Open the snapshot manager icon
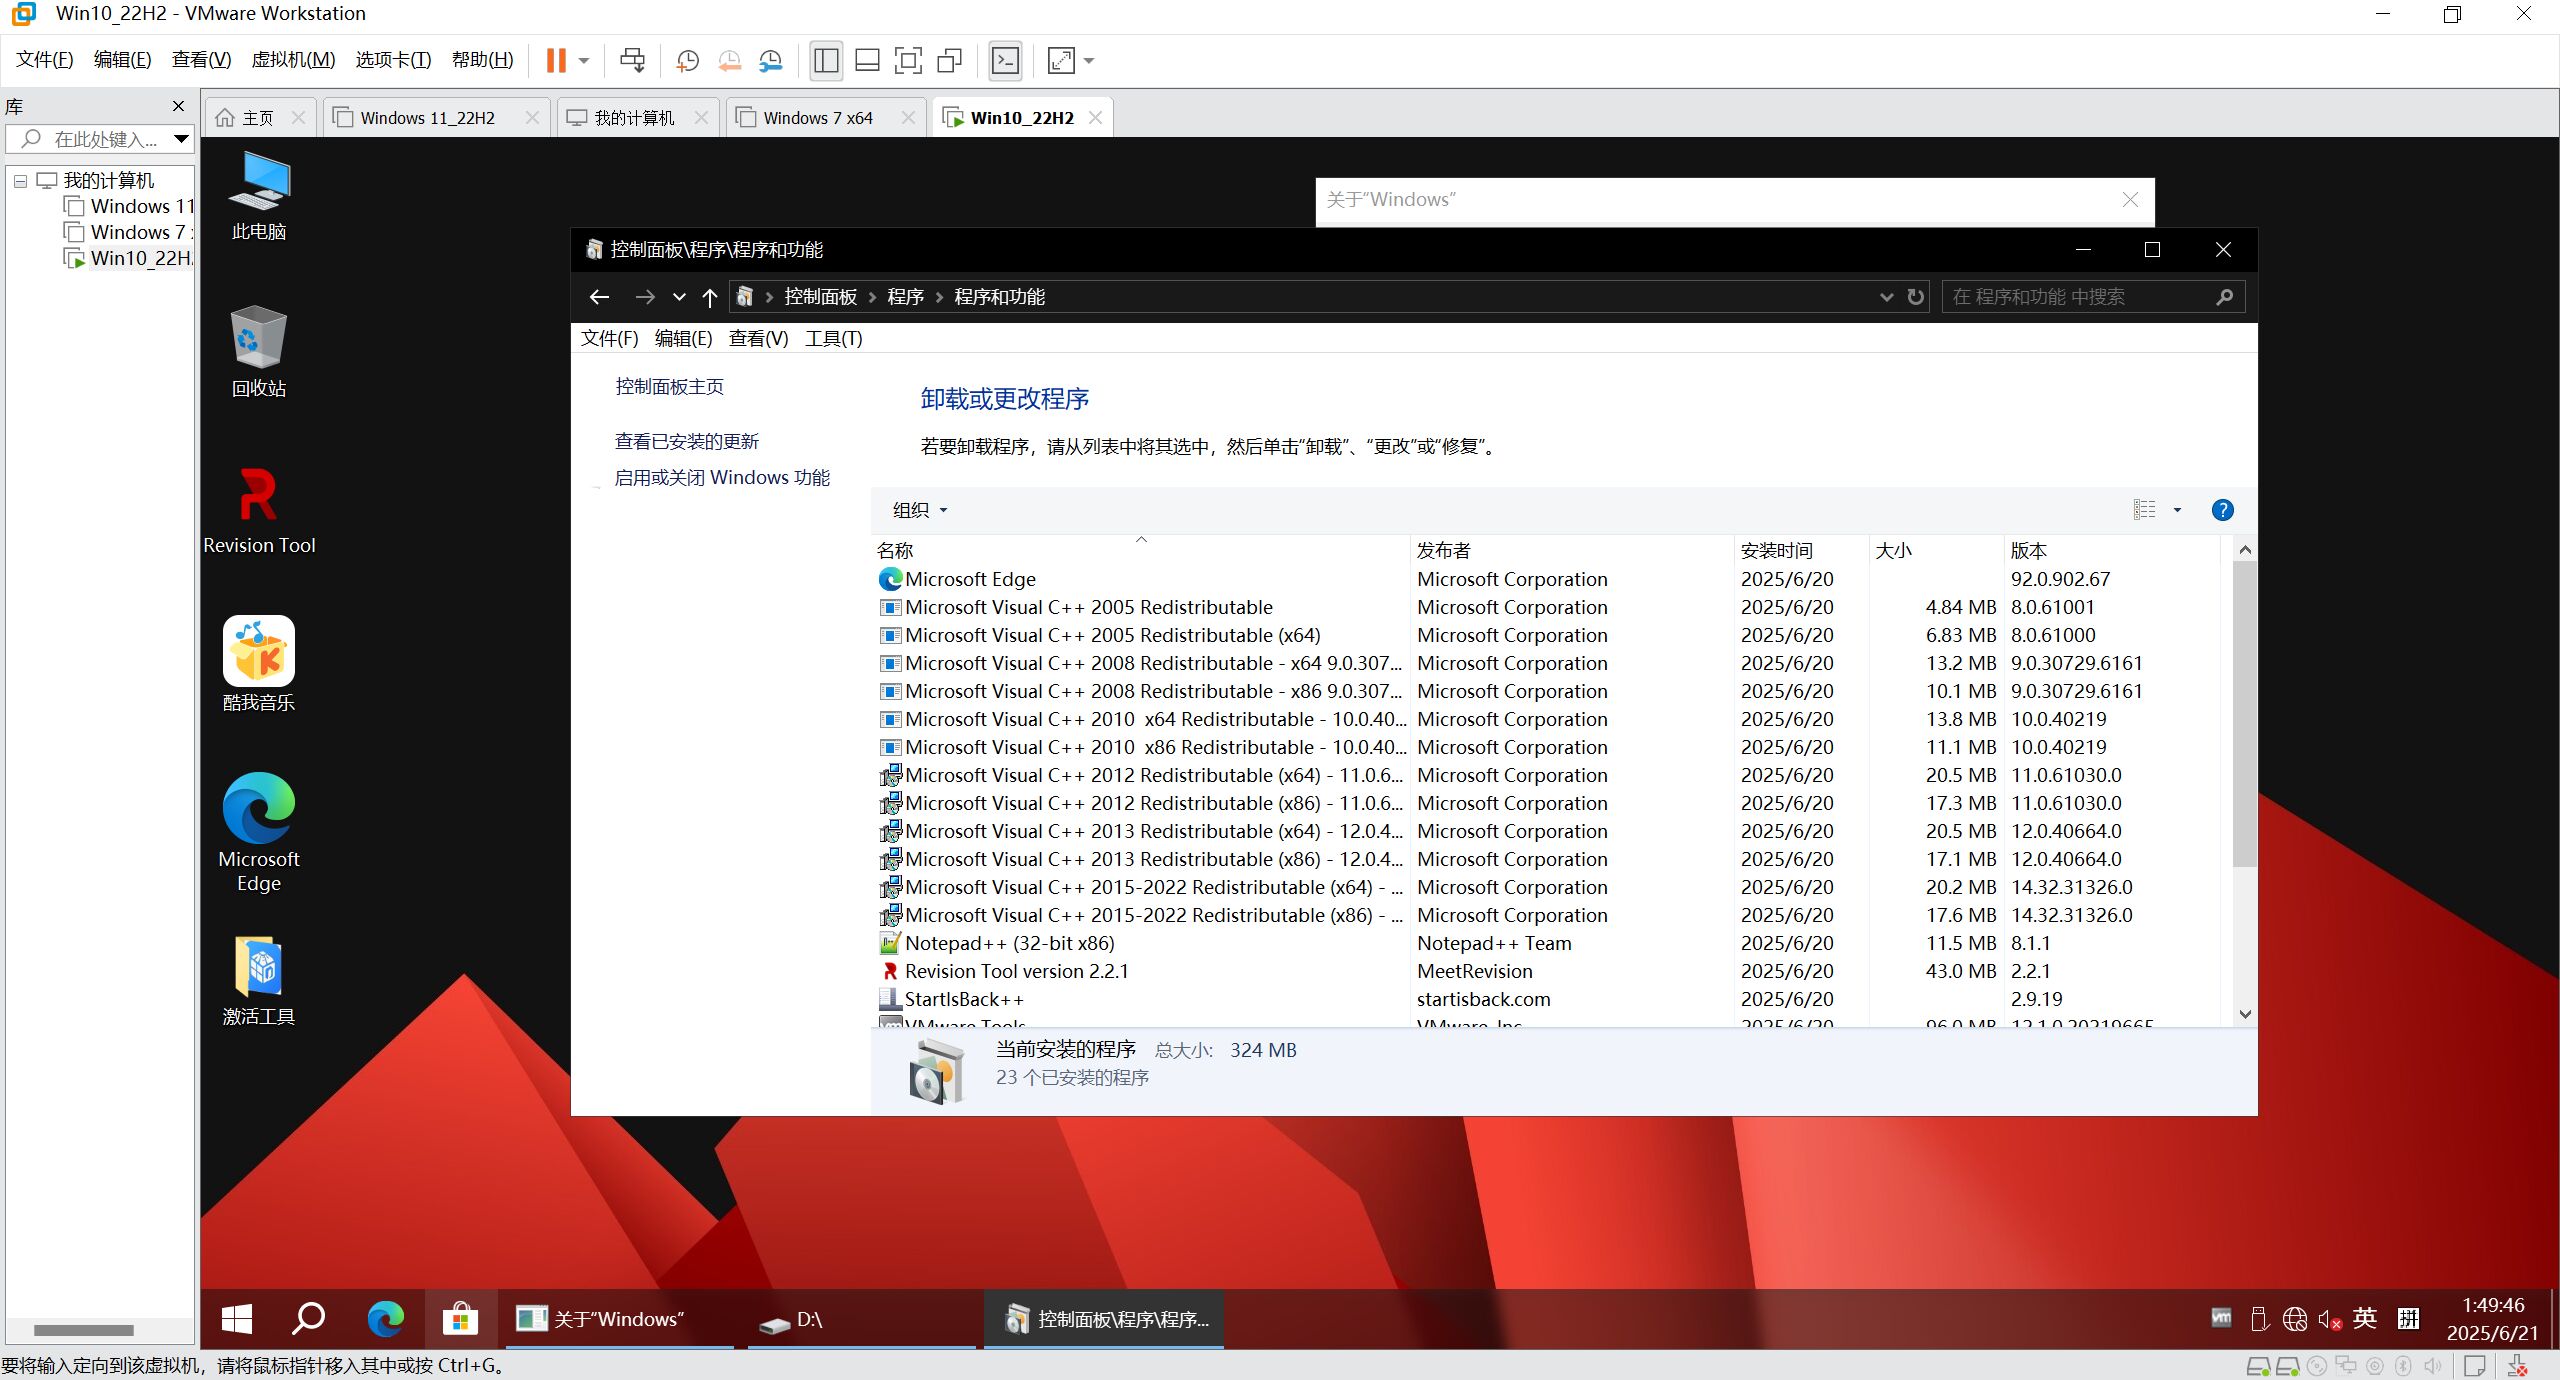2560x1380 pixels. point(770,61)
